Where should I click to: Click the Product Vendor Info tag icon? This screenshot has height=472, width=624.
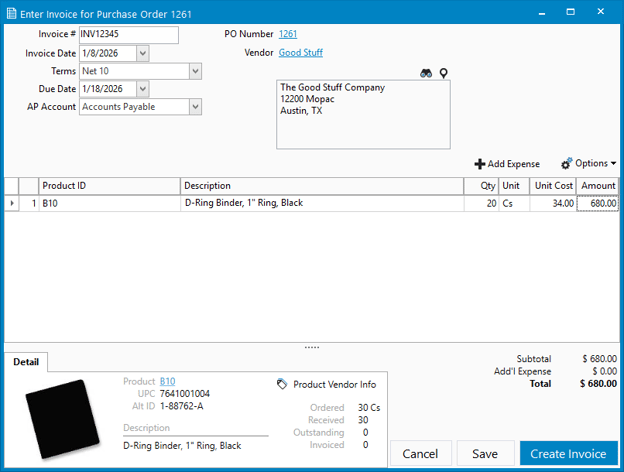(x=282, y=384)
